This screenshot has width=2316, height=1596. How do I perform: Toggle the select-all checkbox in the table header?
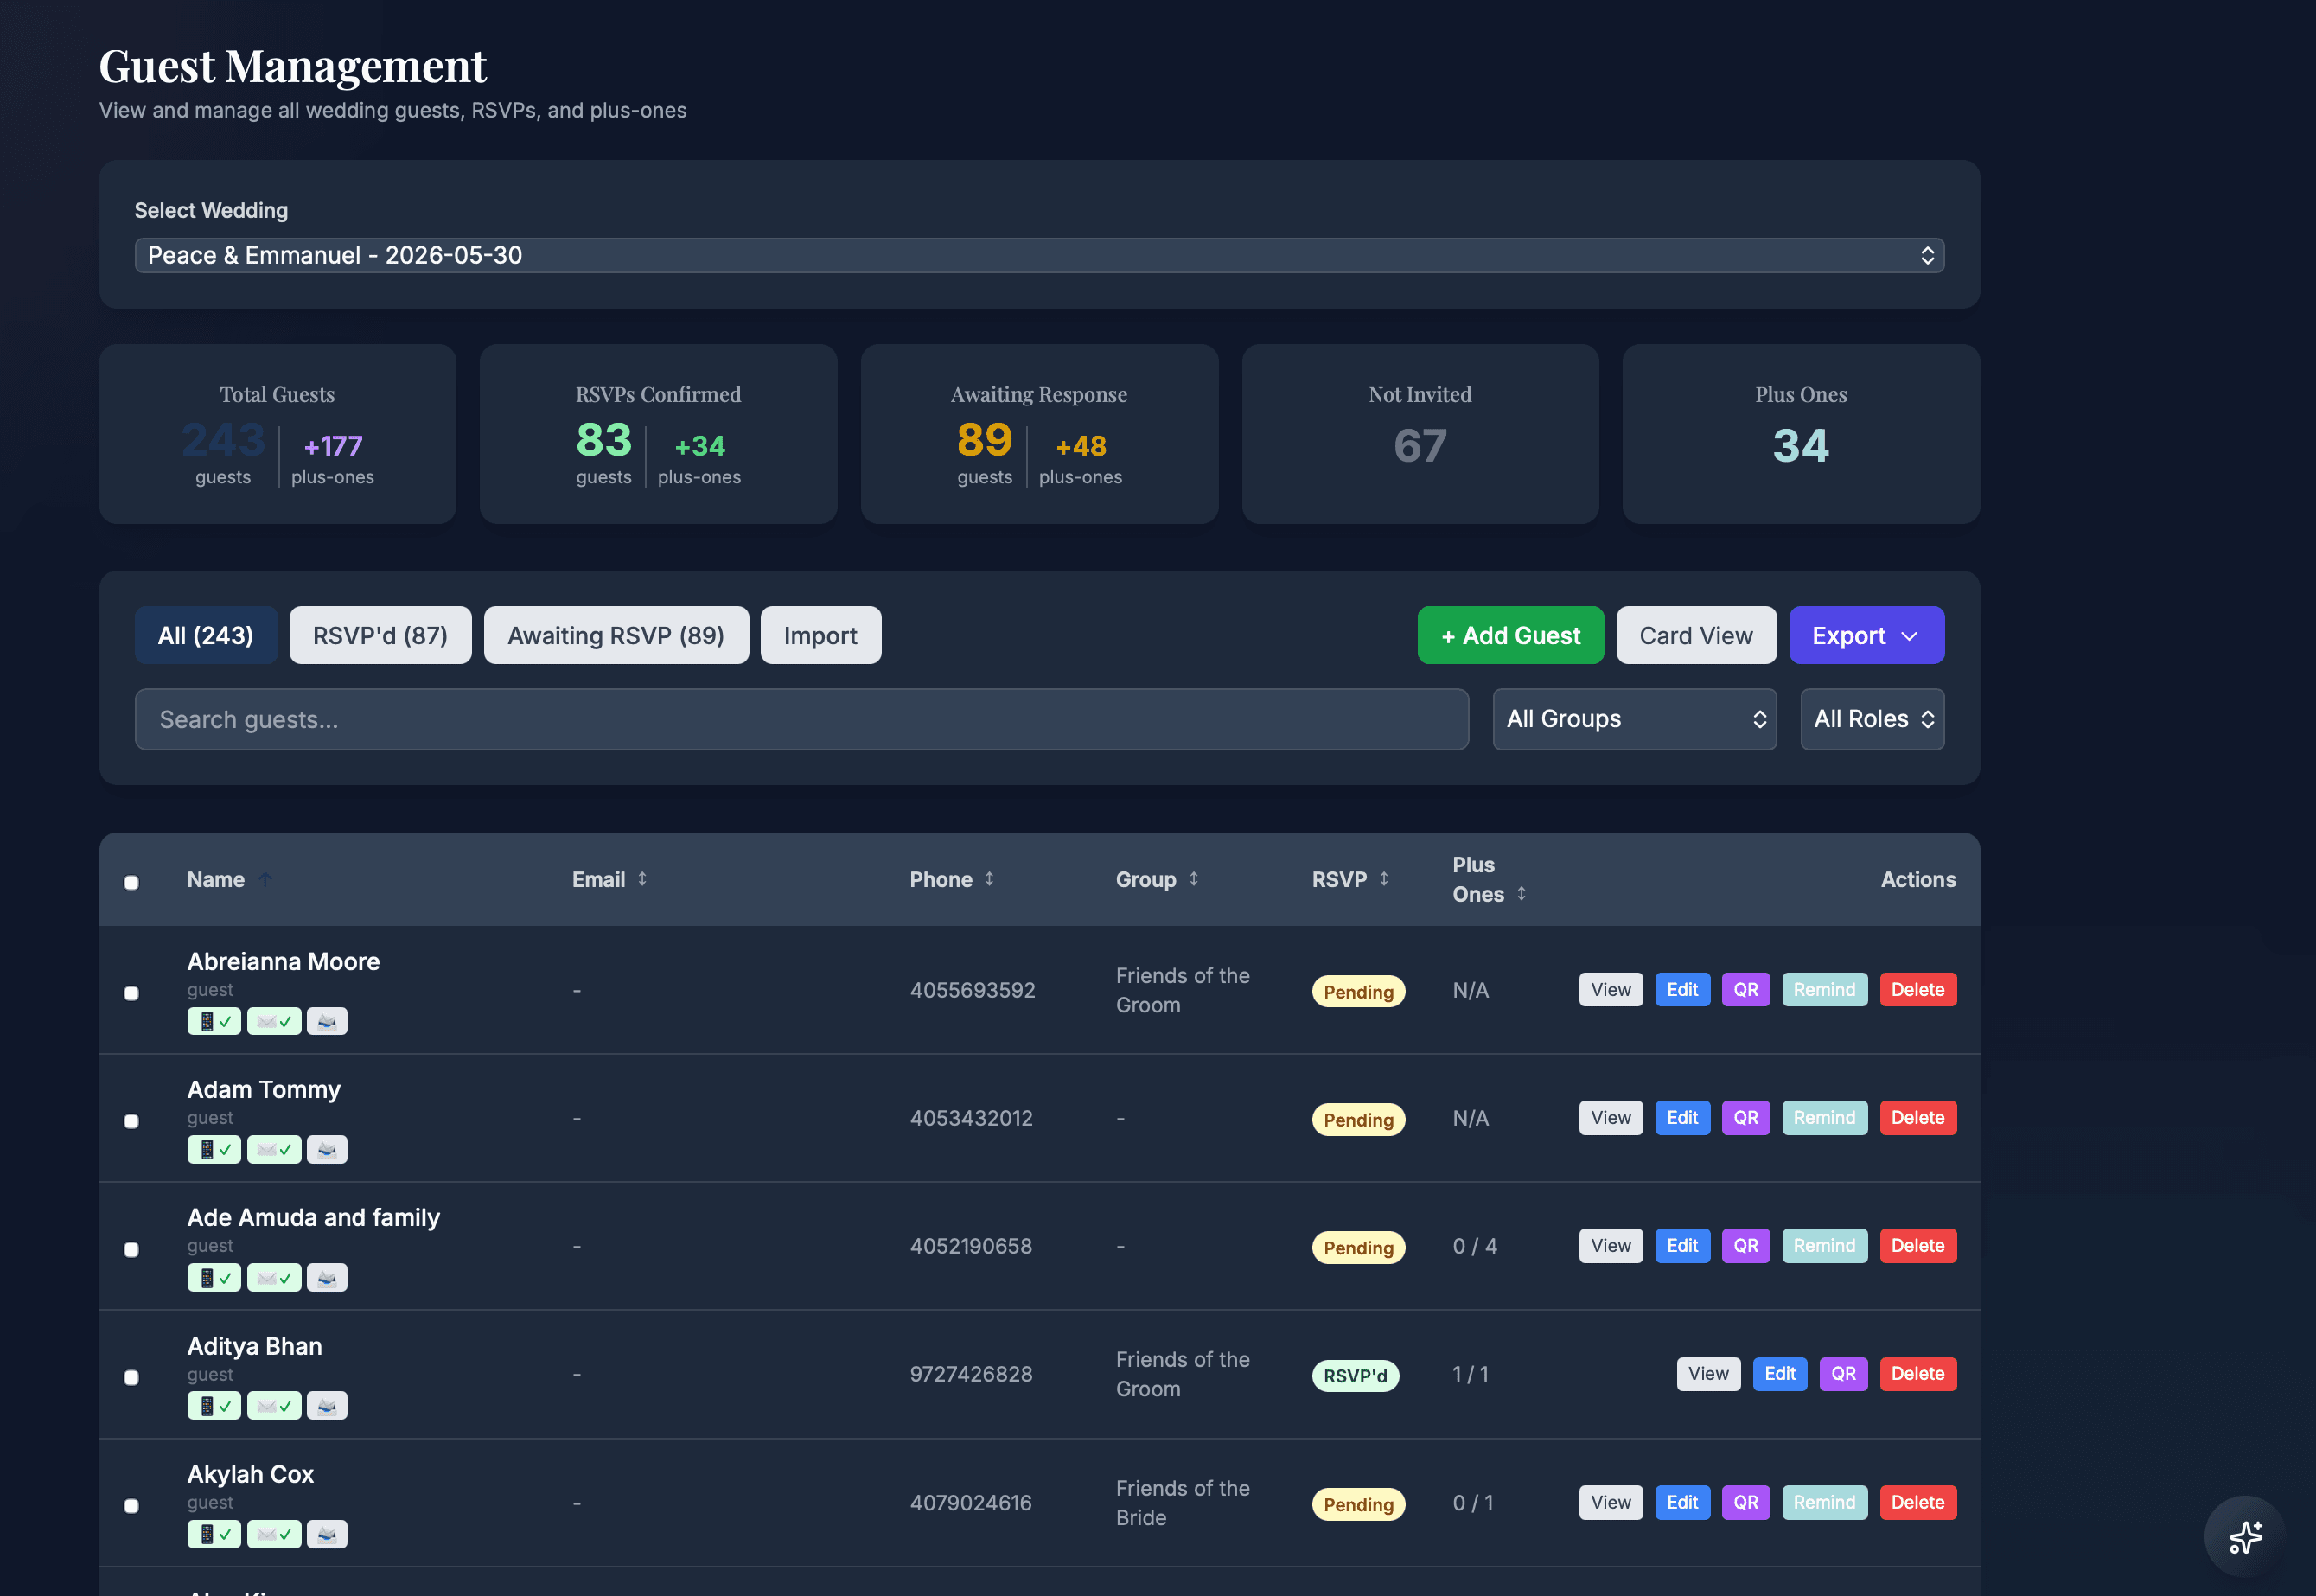tap(132, 881)
